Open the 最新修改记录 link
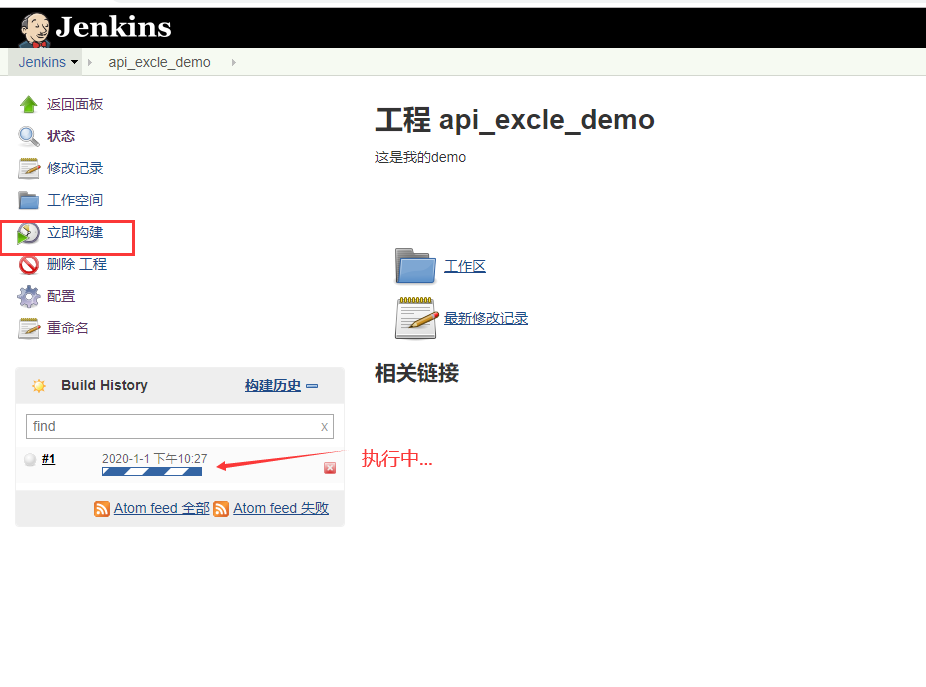 486,318
